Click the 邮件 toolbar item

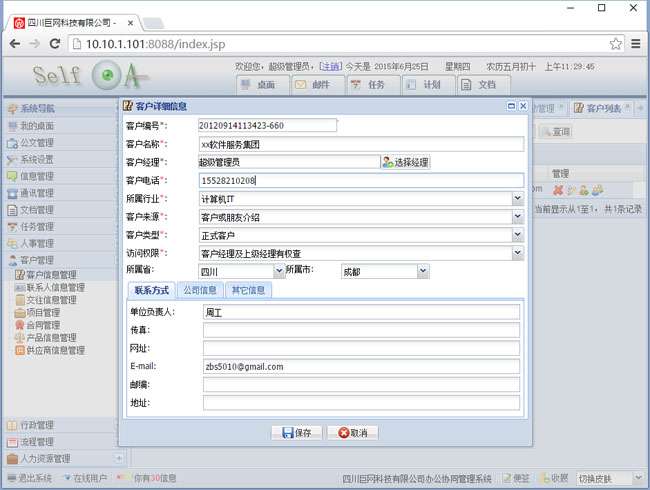click(314, 85)
